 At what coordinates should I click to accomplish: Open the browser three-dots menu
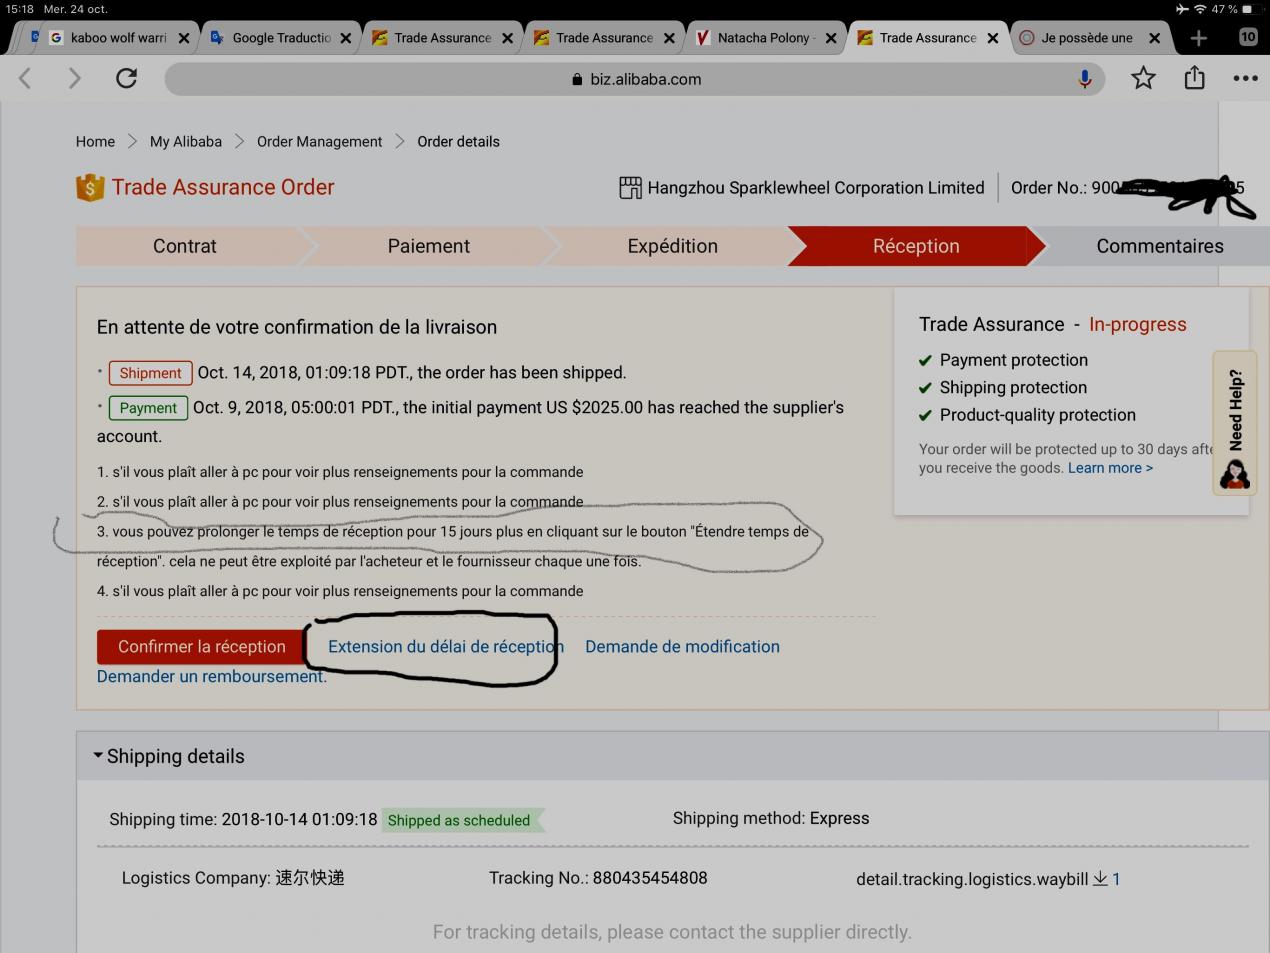(1245, 78)
